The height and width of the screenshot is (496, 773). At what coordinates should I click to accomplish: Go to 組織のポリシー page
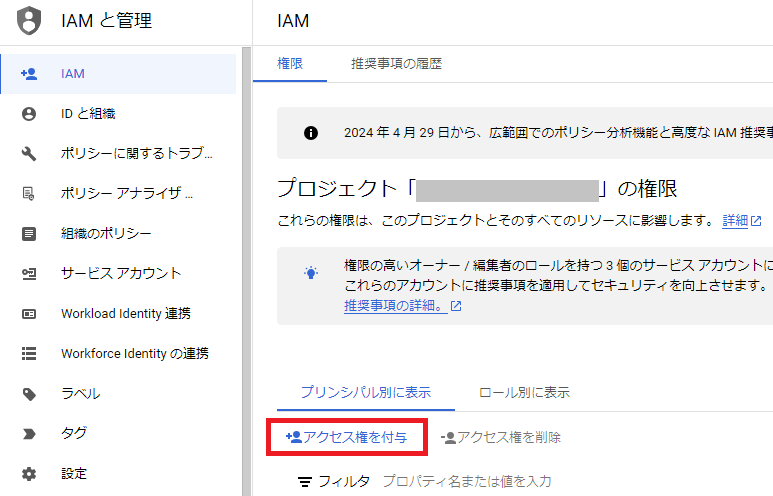[x=118, y=234]
